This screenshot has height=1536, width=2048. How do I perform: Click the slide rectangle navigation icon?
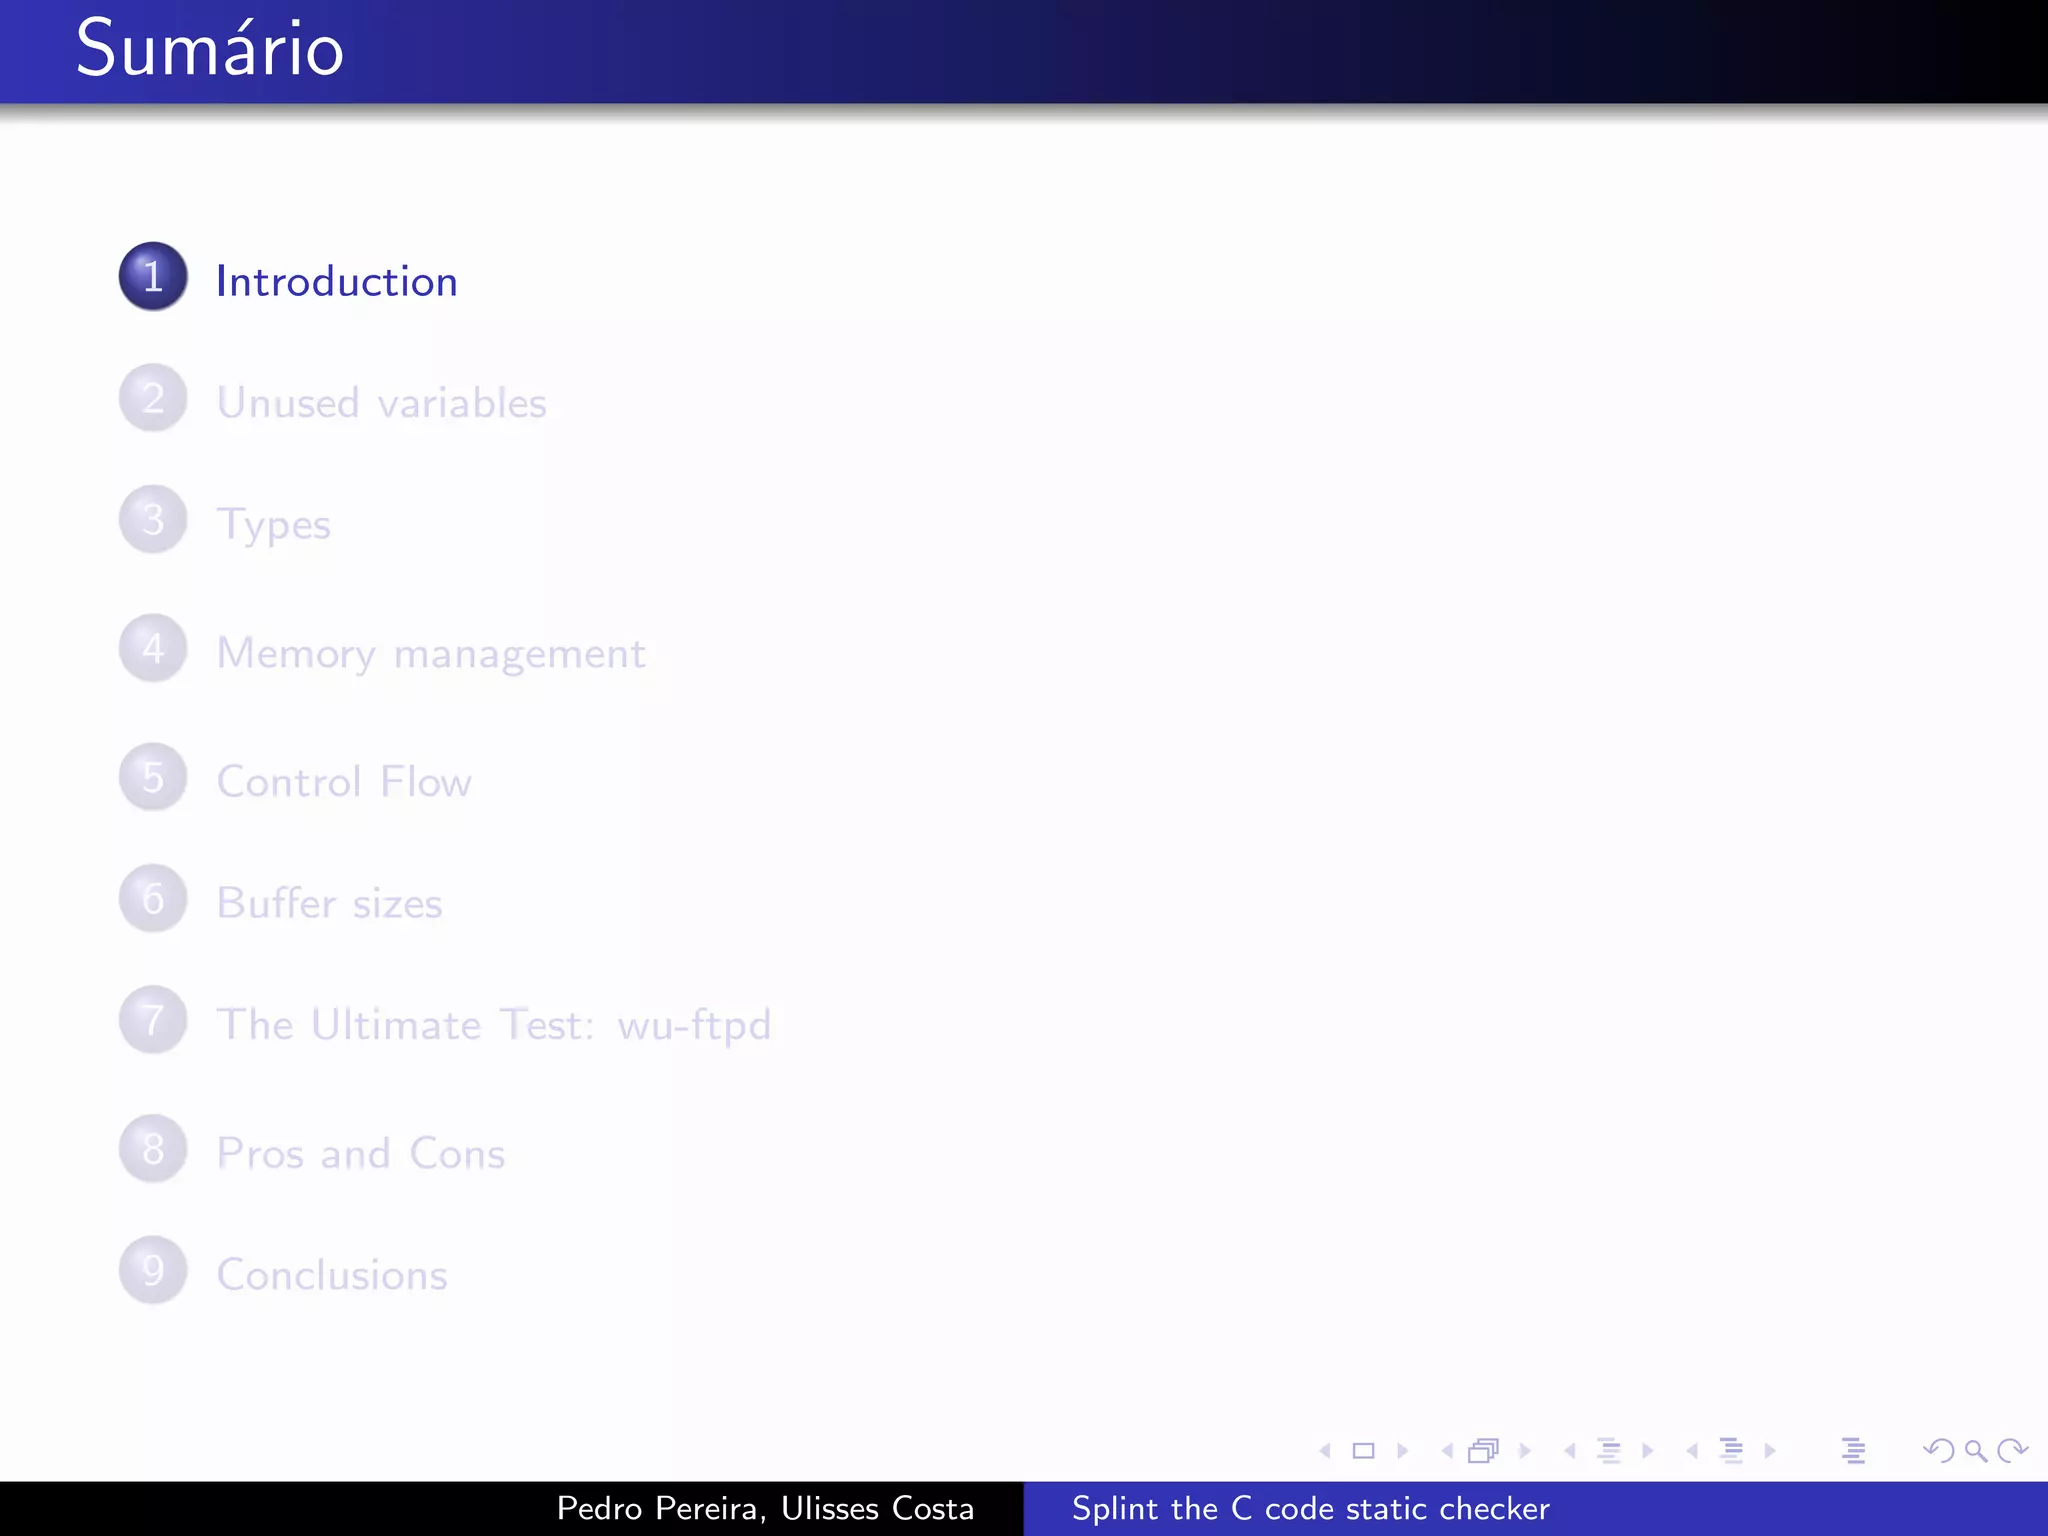coord(1363,1451)
